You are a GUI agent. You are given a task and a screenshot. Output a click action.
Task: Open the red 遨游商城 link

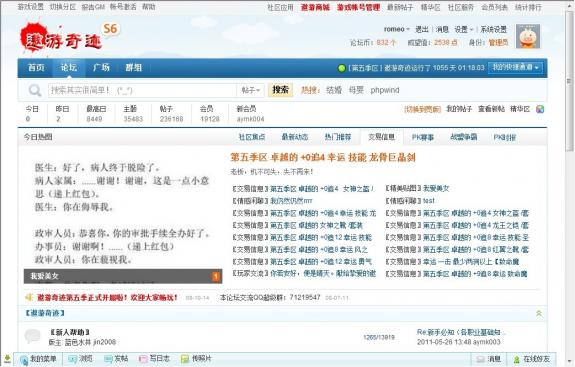click(x=315, y=7)
